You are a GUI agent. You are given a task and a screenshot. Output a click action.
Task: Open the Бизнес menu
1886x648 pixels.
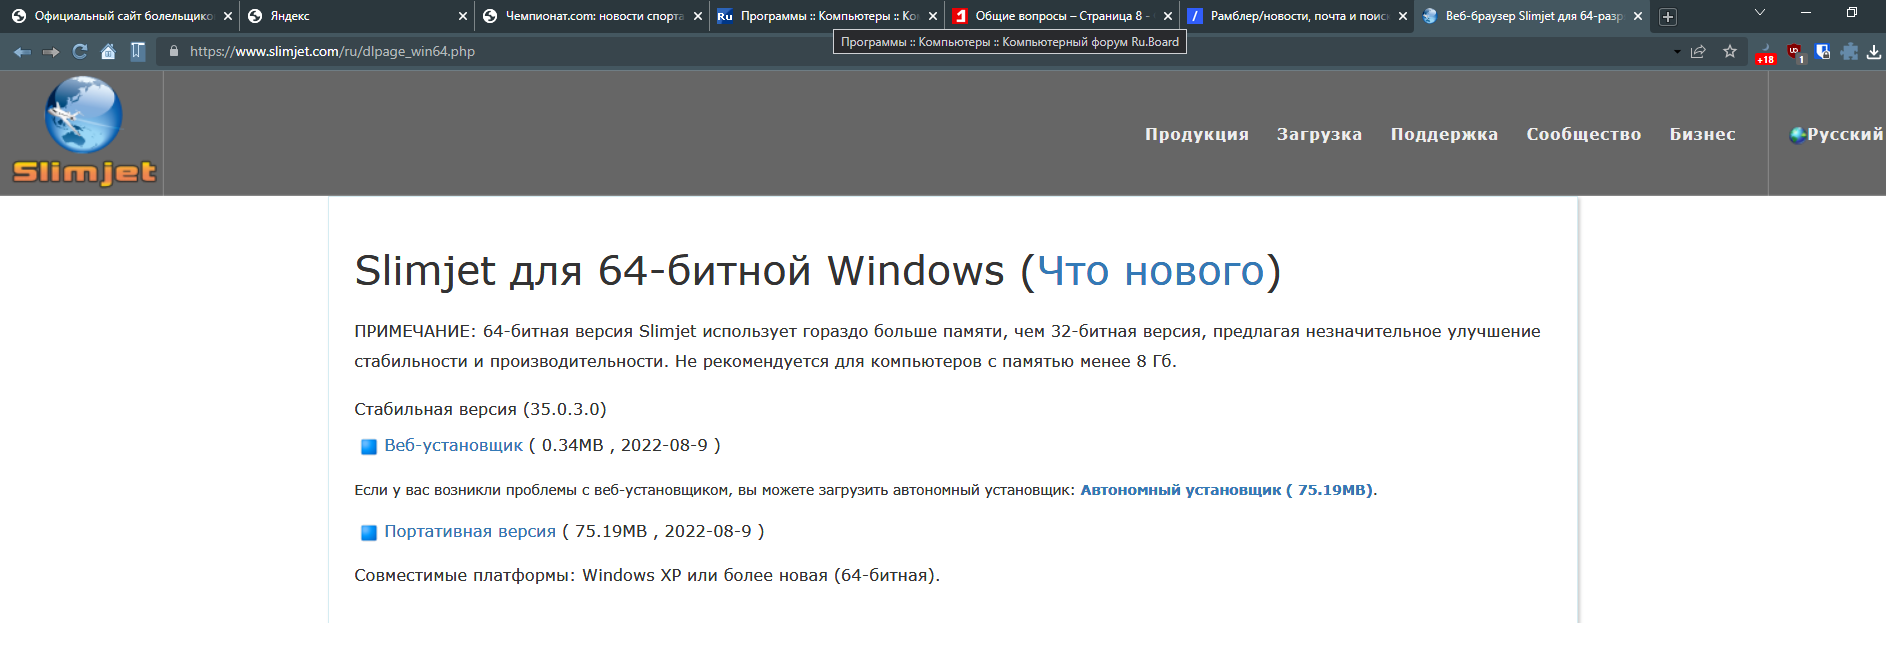coord(1702,134)
